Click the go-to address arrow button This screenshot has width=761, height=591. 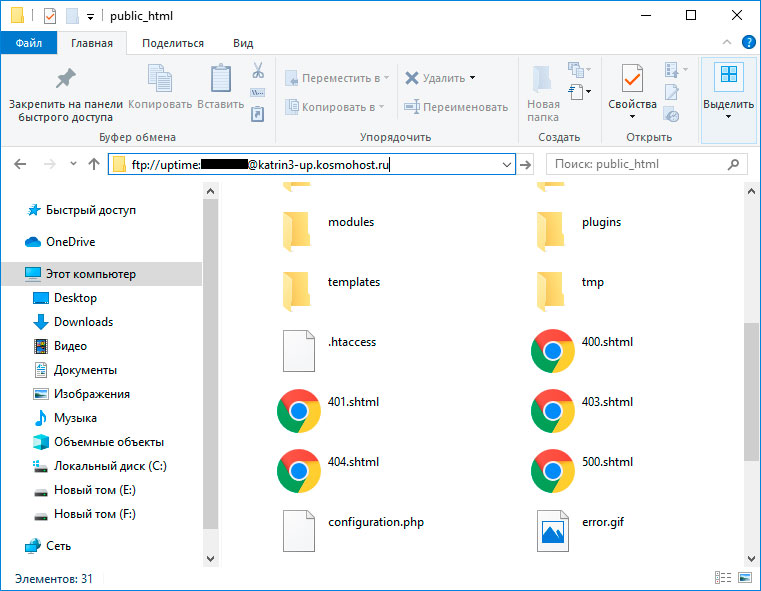pos(525,164)
